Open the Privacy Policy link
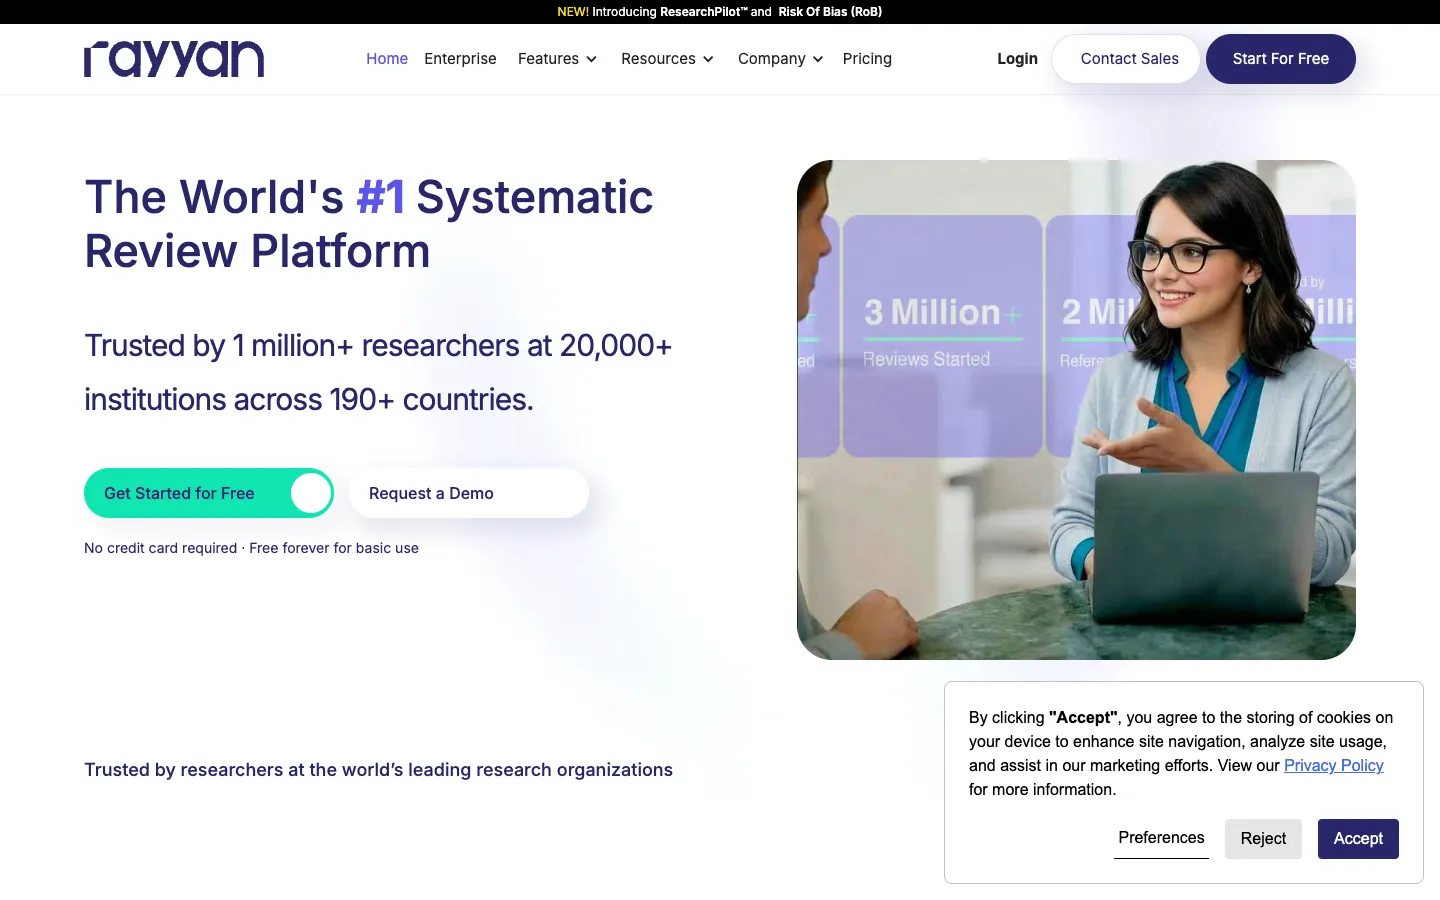The height and width of the screenshot is (900, 1440). [x=1333, y=765]
